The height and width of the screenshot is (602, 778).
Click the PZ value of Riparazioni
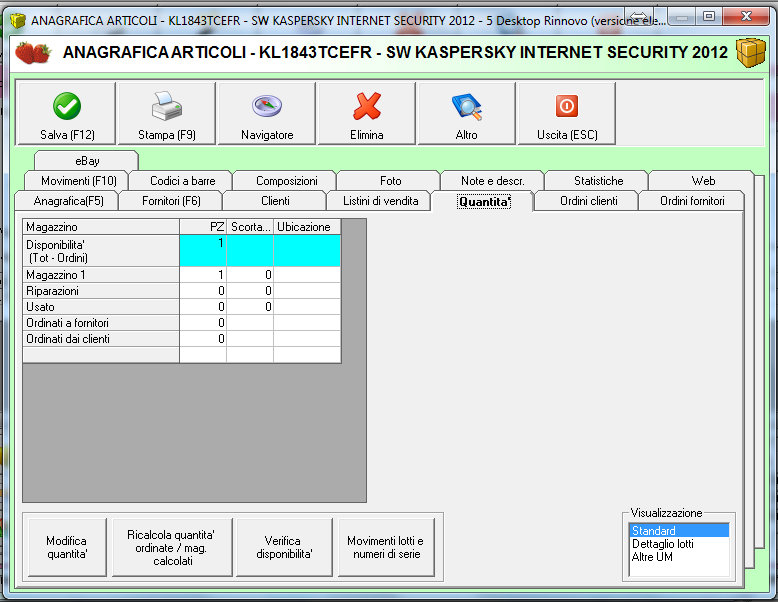203,291
